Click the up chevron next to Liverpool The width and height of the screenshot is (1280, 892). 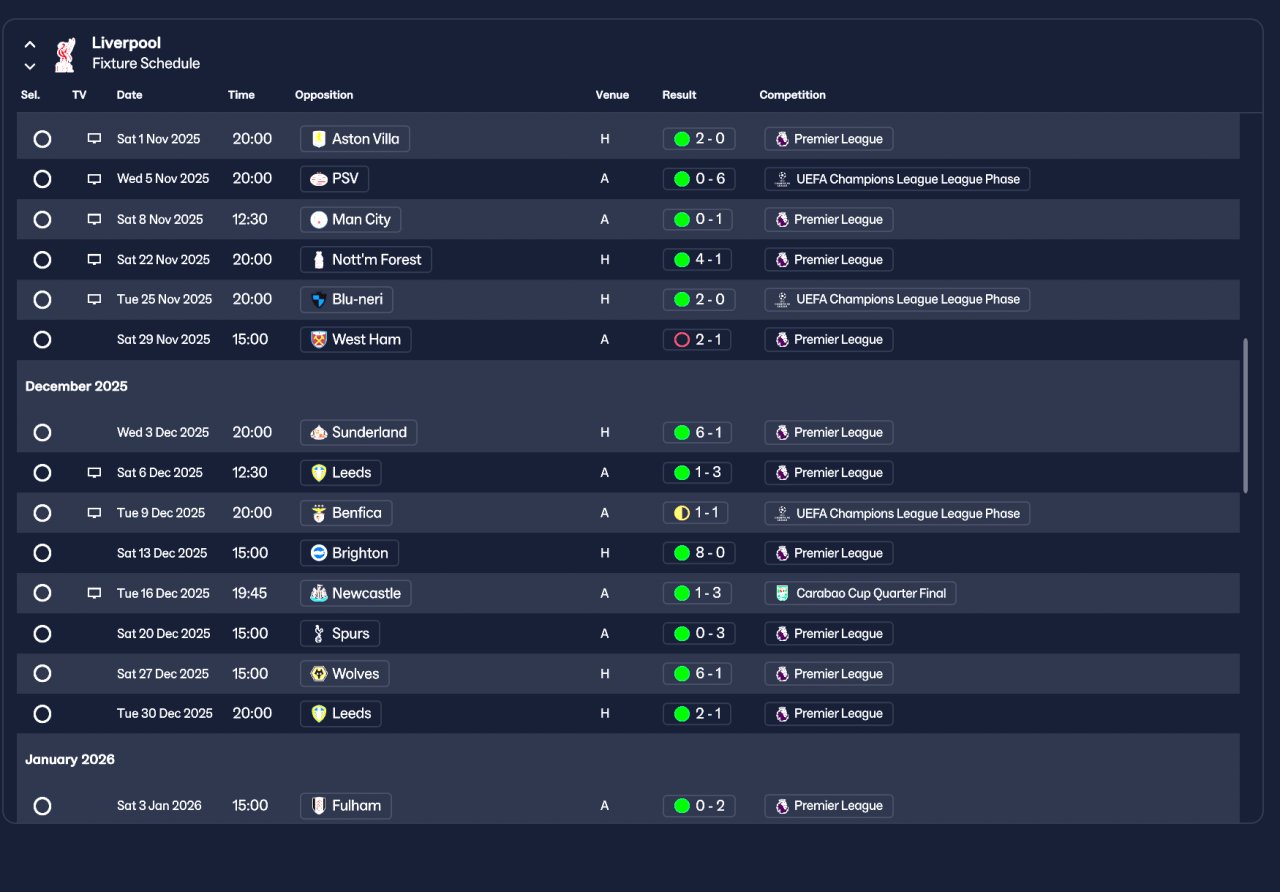pos(30,45)
